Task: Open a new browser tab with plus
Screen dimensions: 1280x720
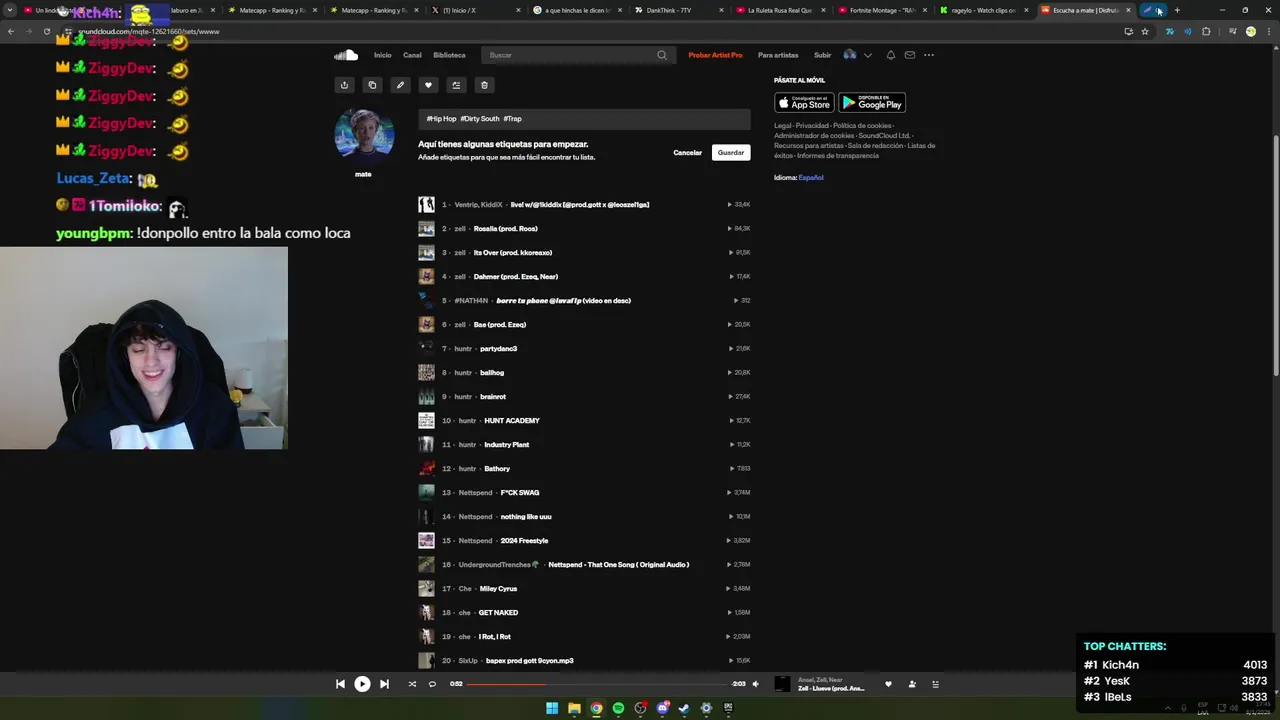Action: (1177, 10)
